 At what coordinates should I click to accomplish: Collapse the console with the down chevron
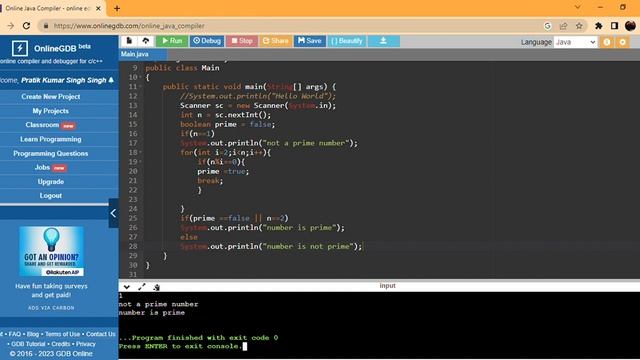pos(127,287)
